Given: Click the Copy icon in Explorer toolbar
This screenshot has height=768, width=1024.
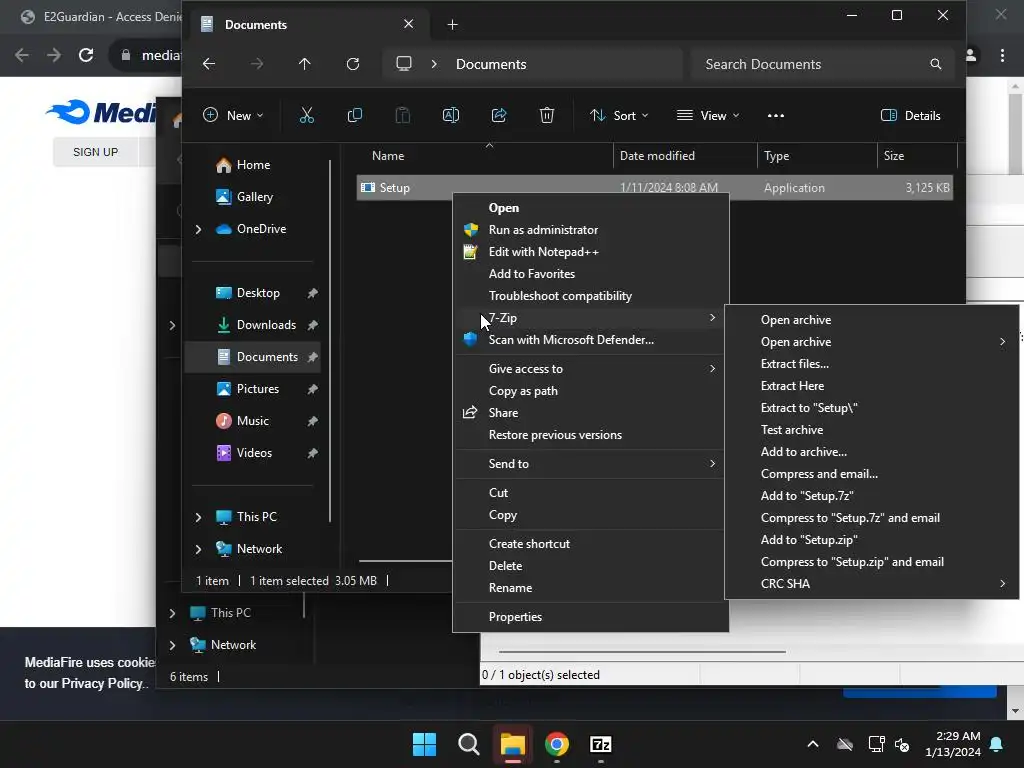Looking at the screenshot, I should point(355,116).
